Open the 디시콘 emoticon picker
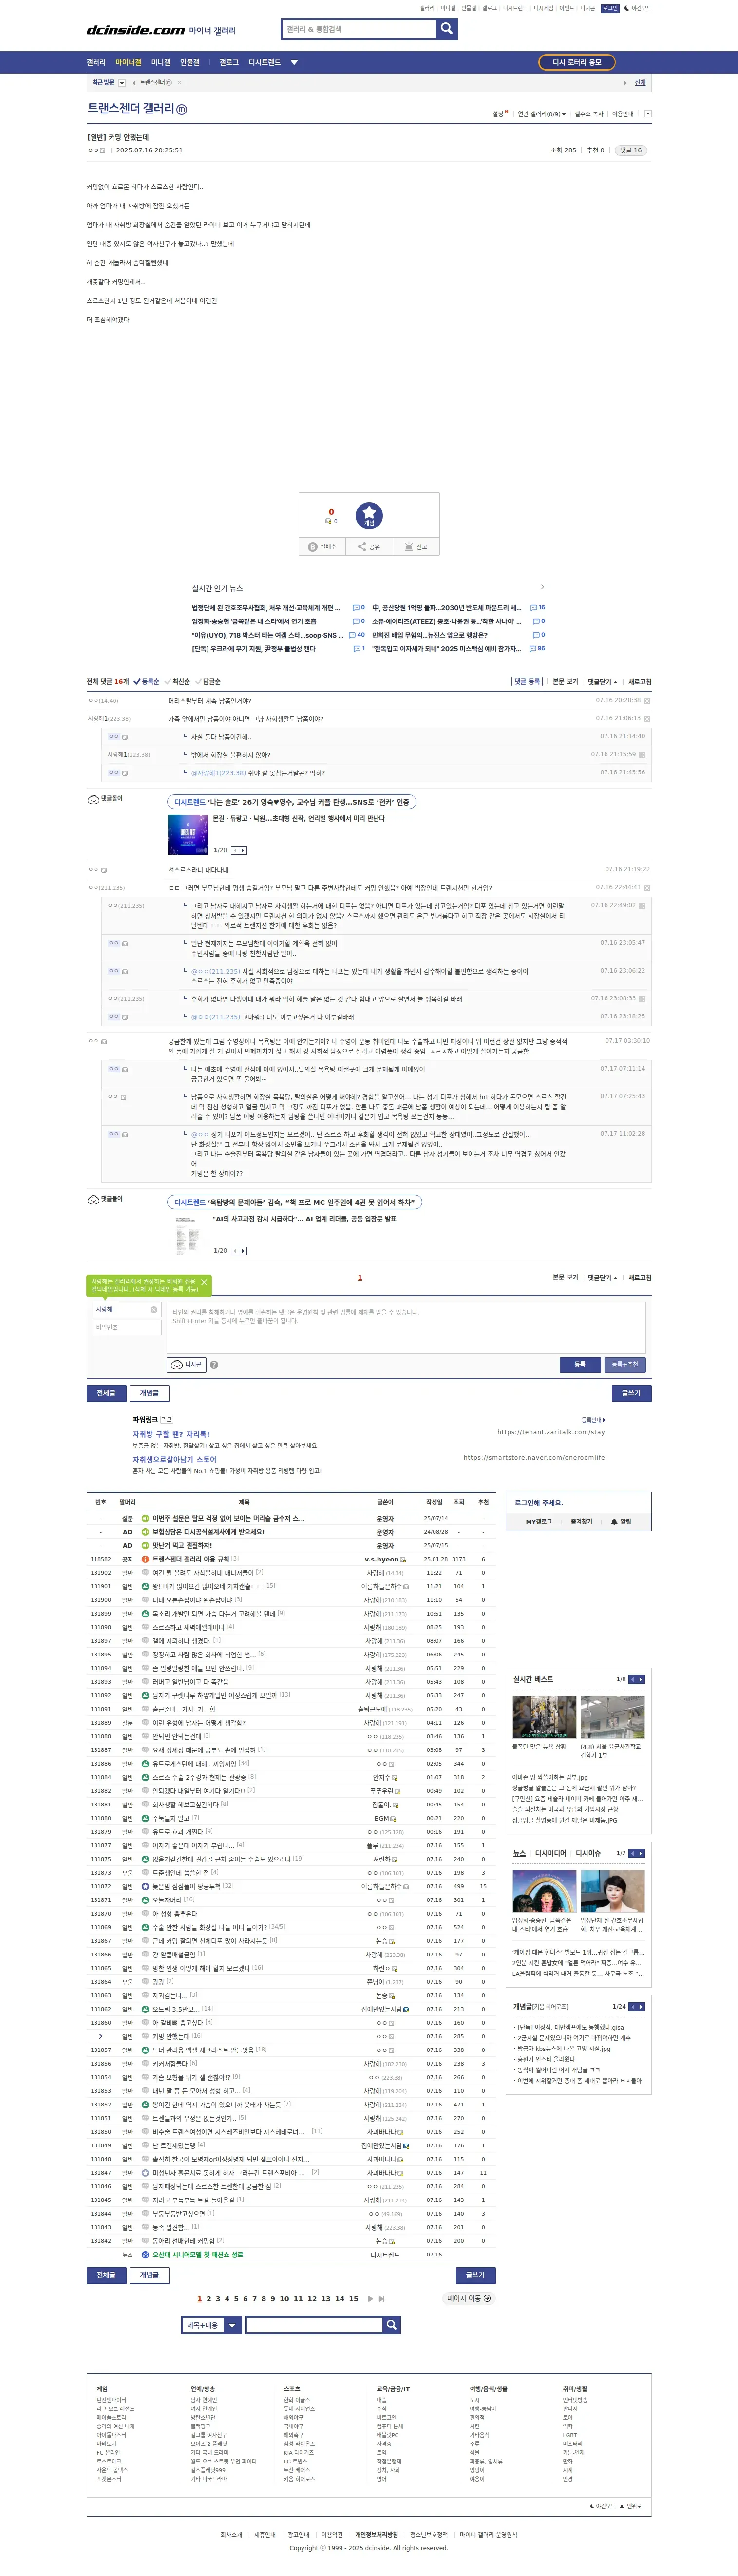Viewport: 738px width, 2576px height. (187, 1364)
